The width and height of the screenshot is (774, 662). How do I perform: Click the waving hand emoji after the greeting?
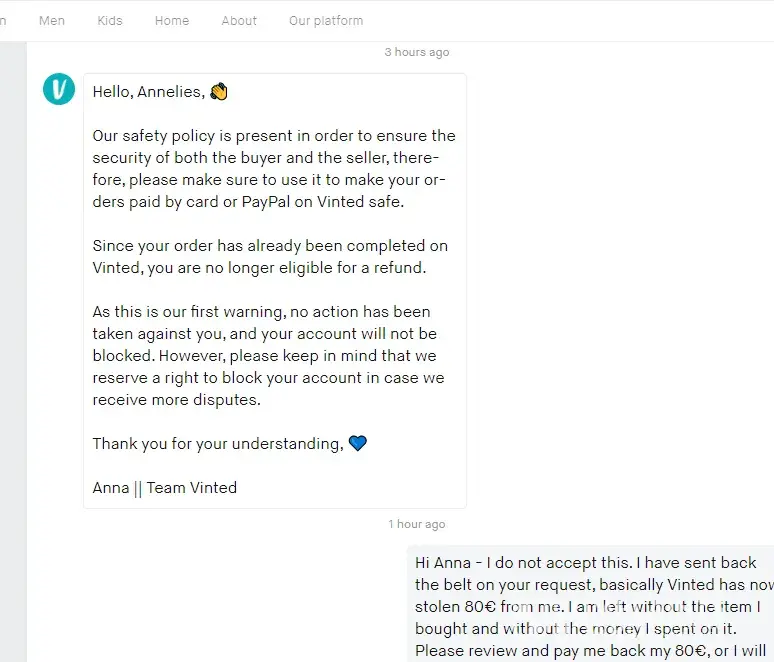point(219,92)
